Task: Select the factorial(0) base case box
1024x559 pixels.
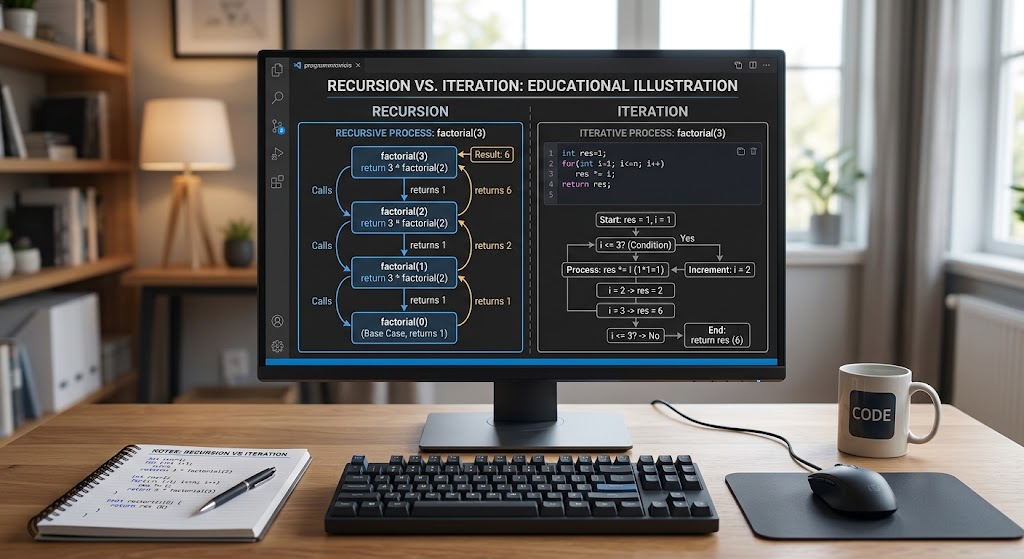Action: click(x=404, y=328)
